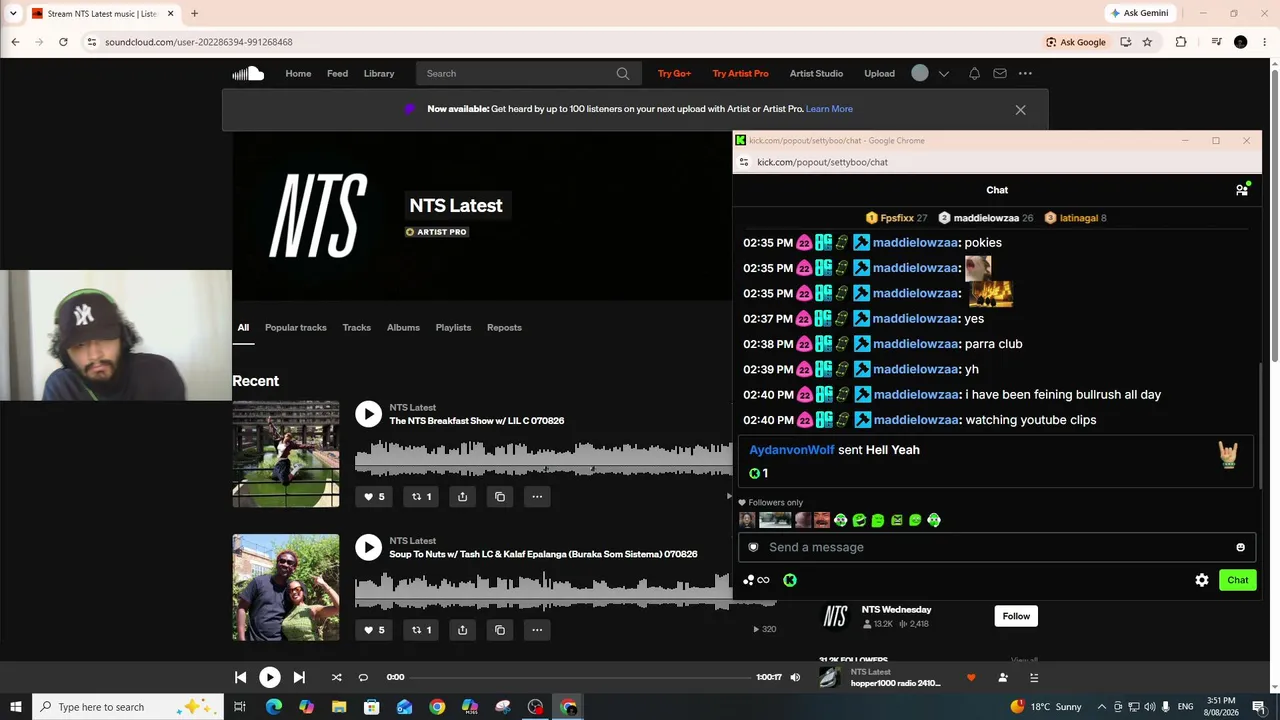1280x720 pixels.
Task: Open the Soup To Nuts track artwork
Action: coord(286,587)
